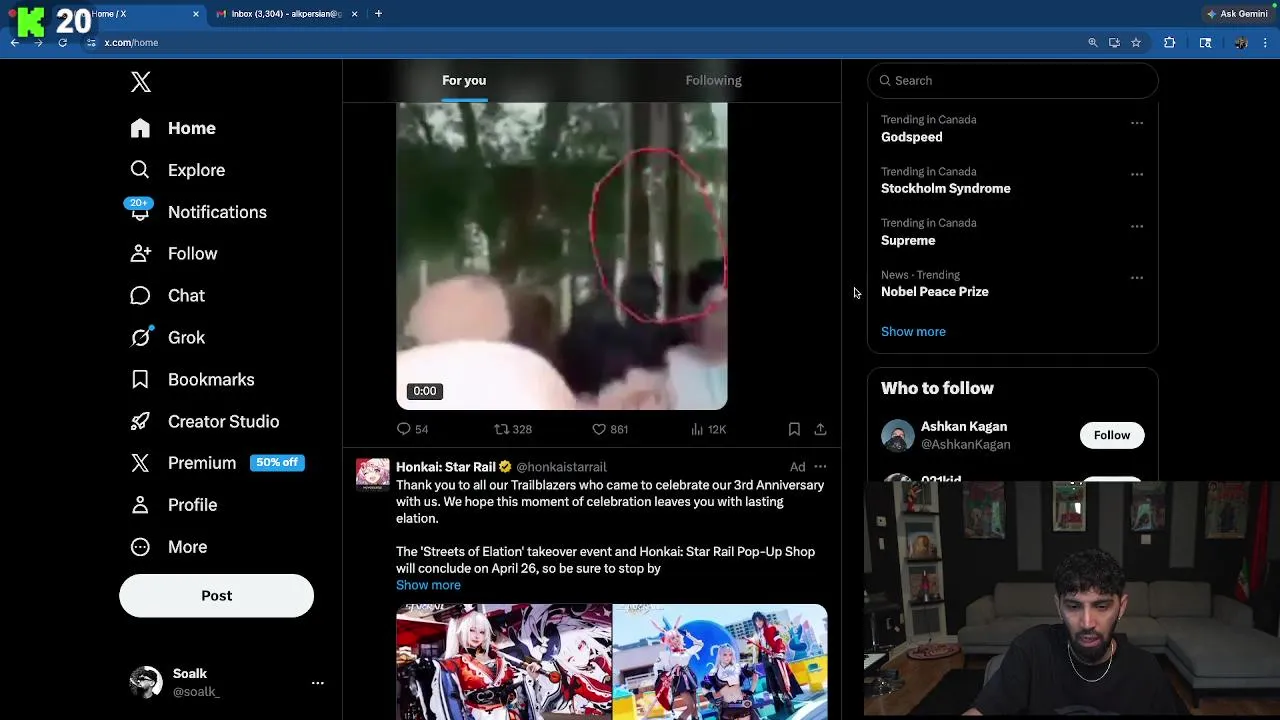Play the video in the post
The width and height of the screenshot is (1280, 720).
(x=561, y=256)
